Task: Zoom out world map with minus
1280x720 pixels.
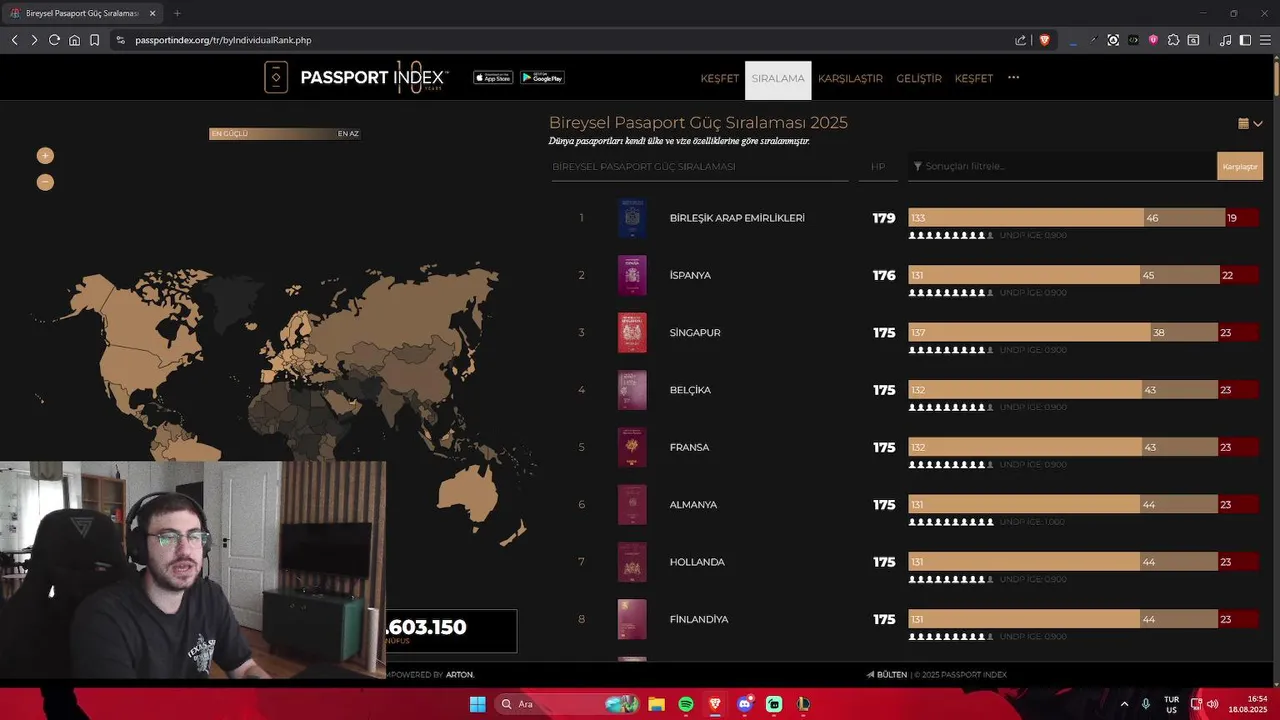Action: click(45, 182)
